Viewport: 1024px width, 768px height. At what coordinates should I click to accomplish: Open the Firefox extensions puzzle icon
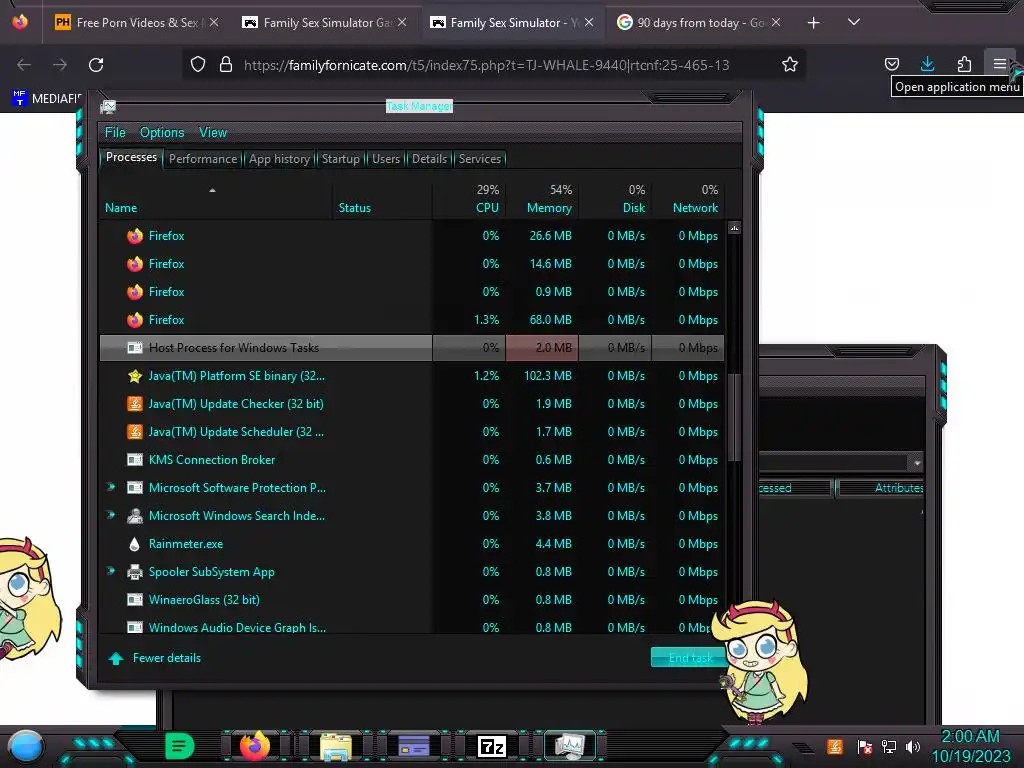click(964, 64)
